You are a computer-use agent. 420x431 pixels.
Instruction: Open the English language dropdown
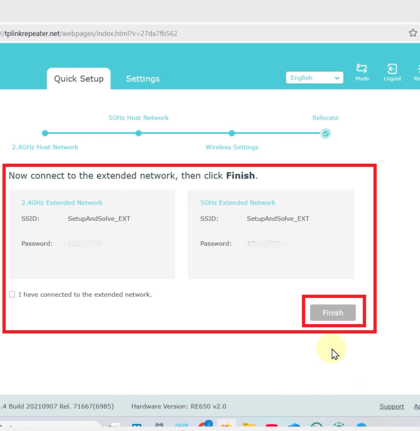click(314, 78)
